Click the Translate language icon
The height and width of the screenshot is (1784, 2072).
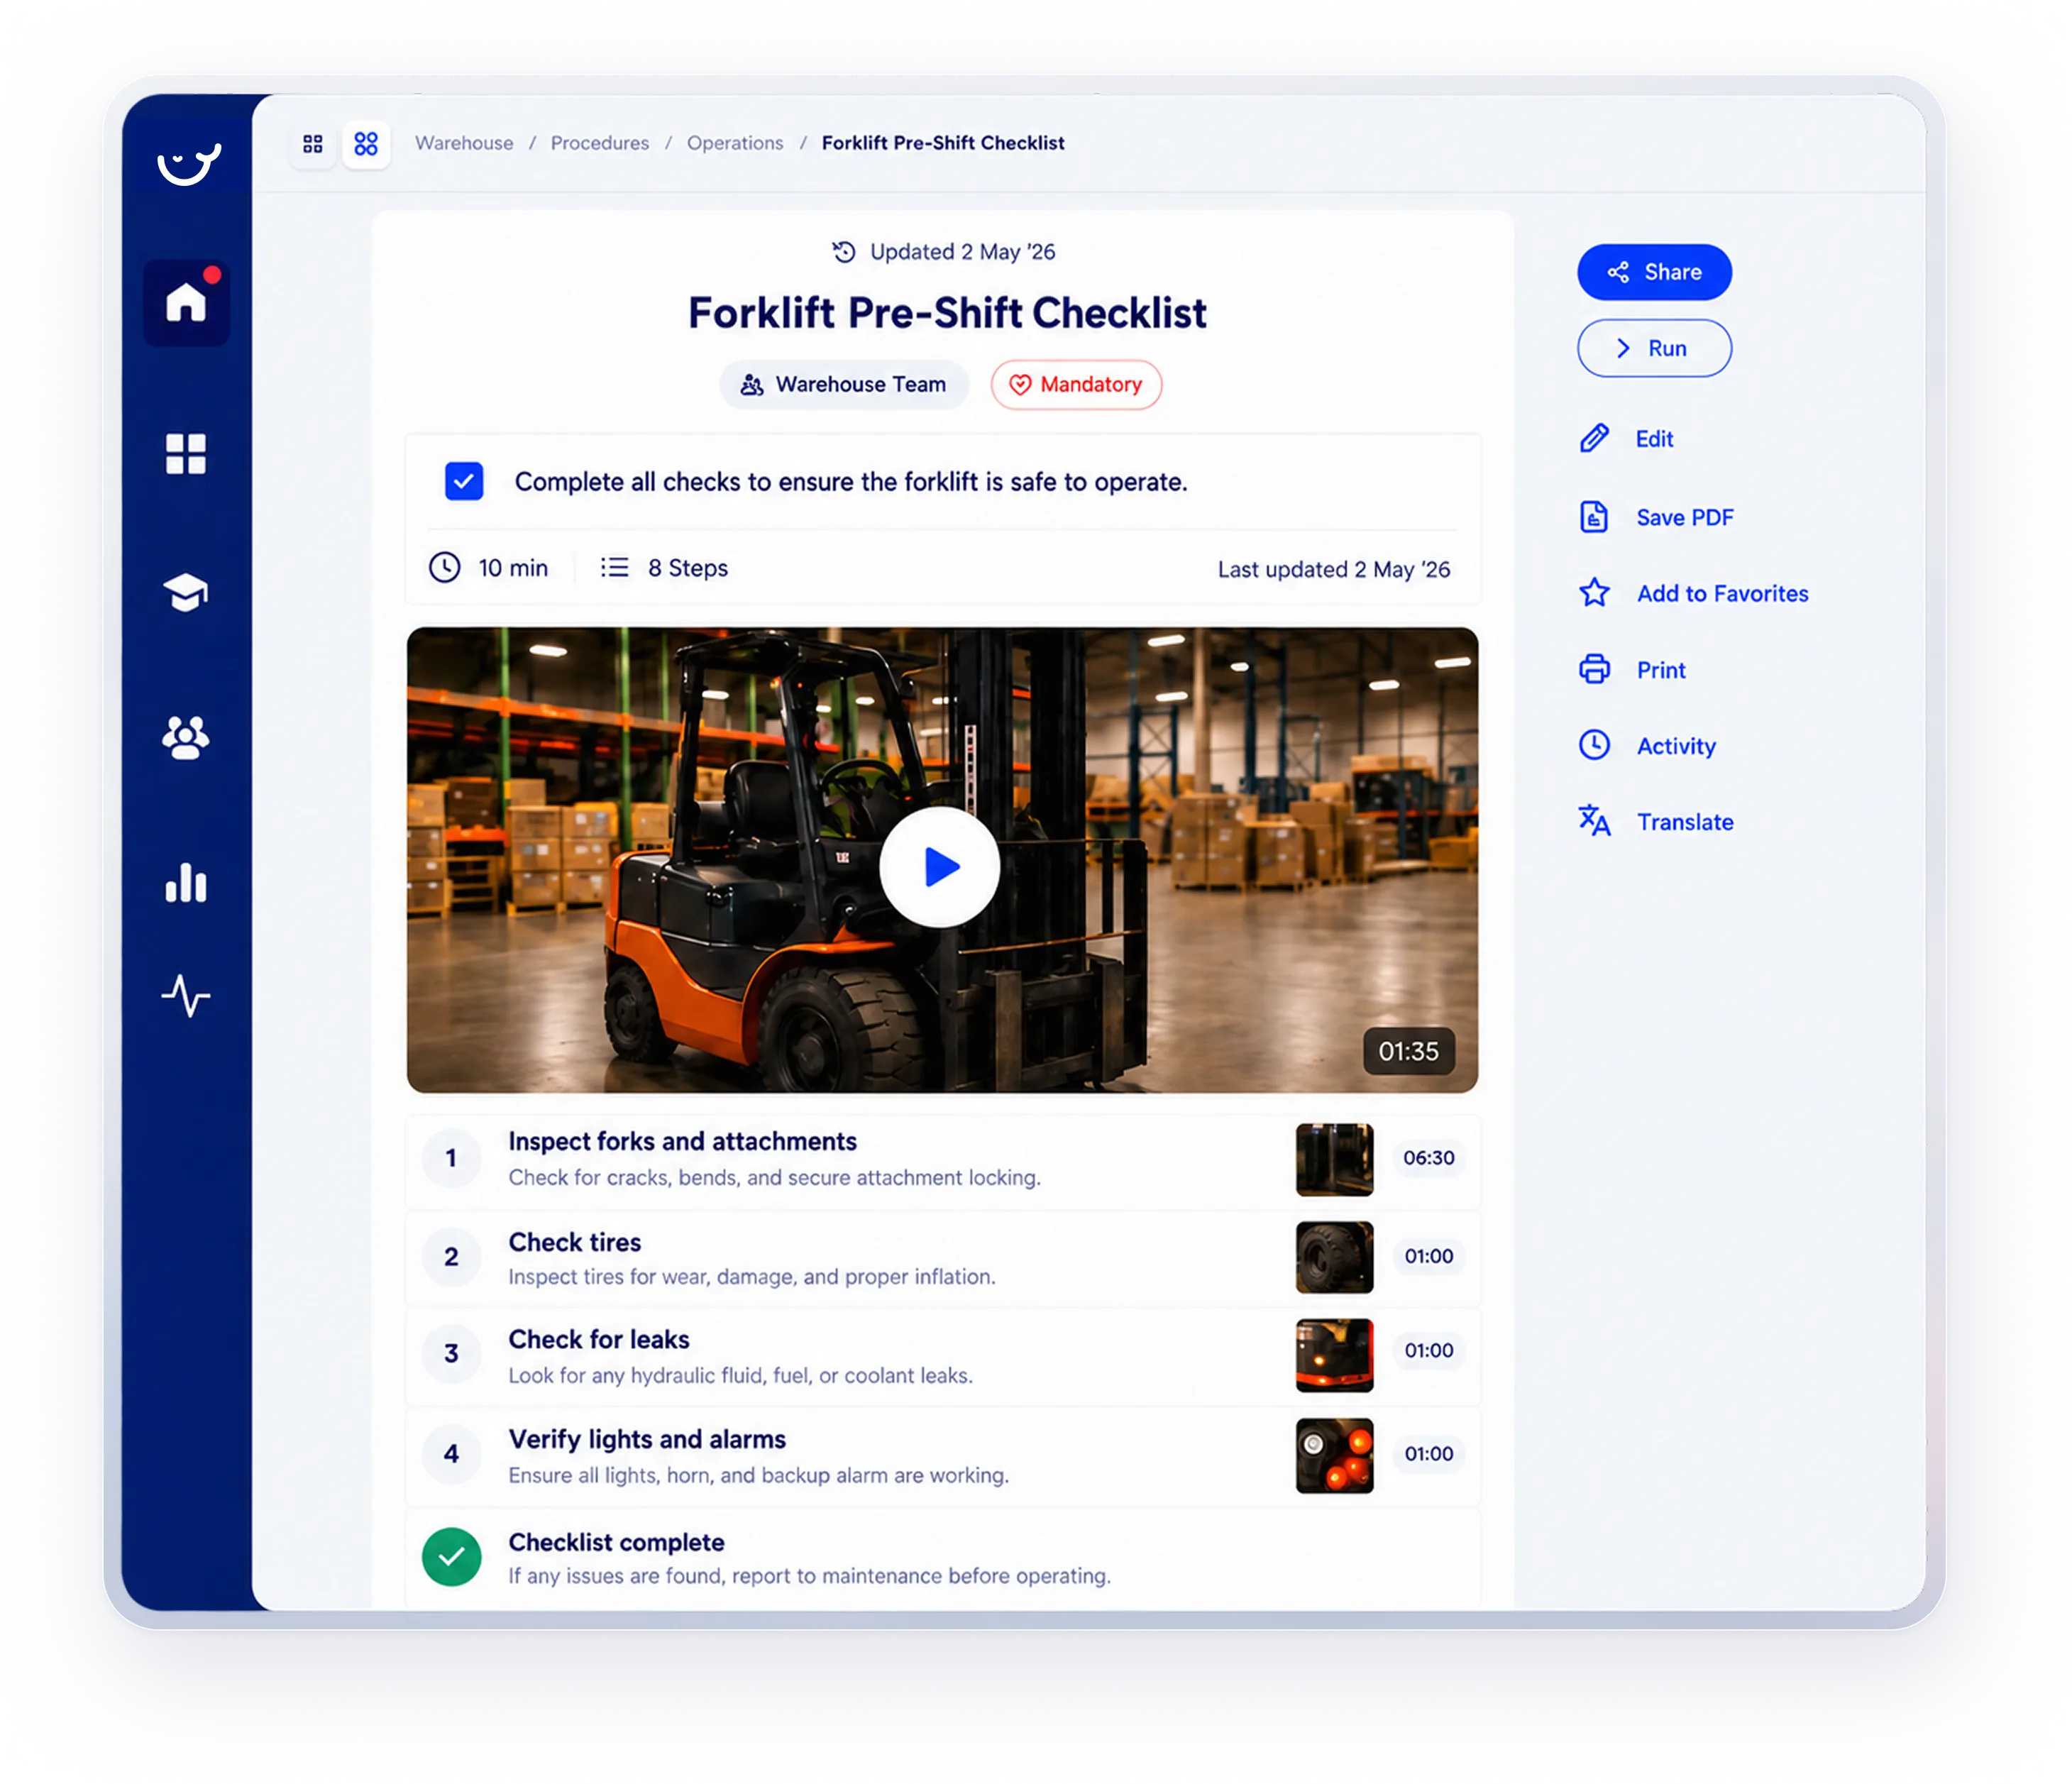(1594, 821)
